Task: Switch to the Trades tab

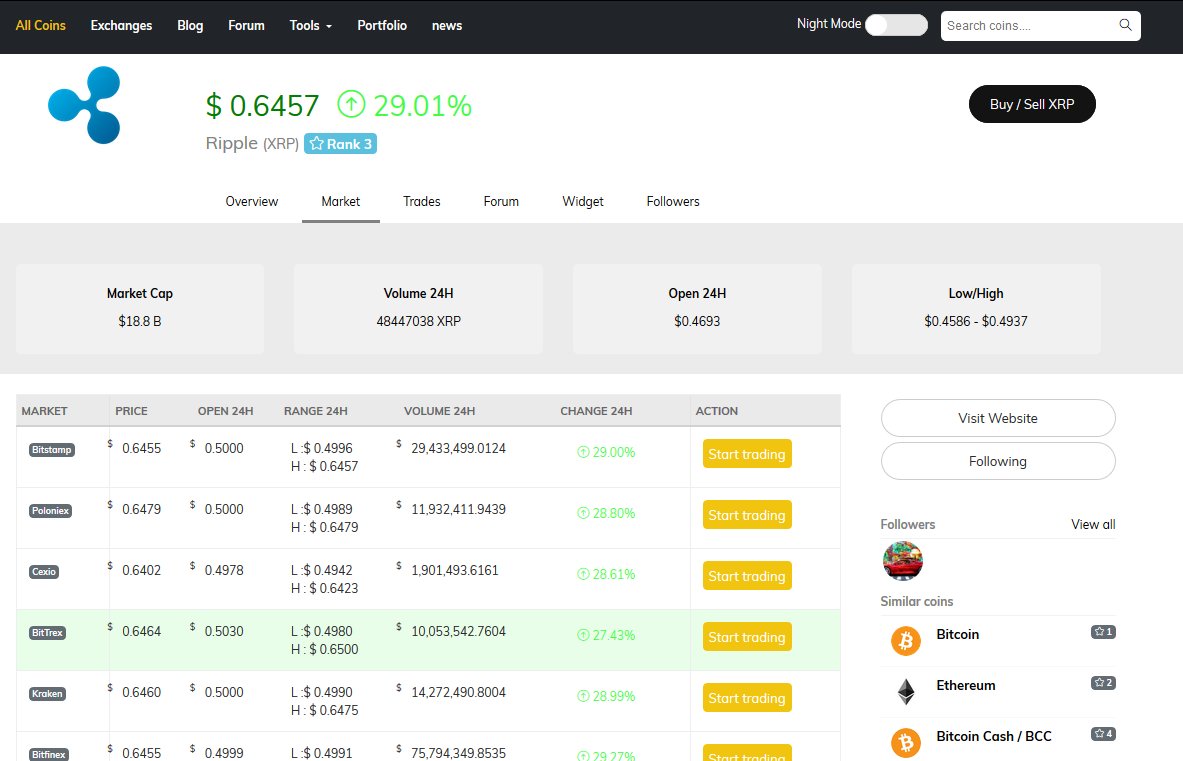Action: click(422, 201)
